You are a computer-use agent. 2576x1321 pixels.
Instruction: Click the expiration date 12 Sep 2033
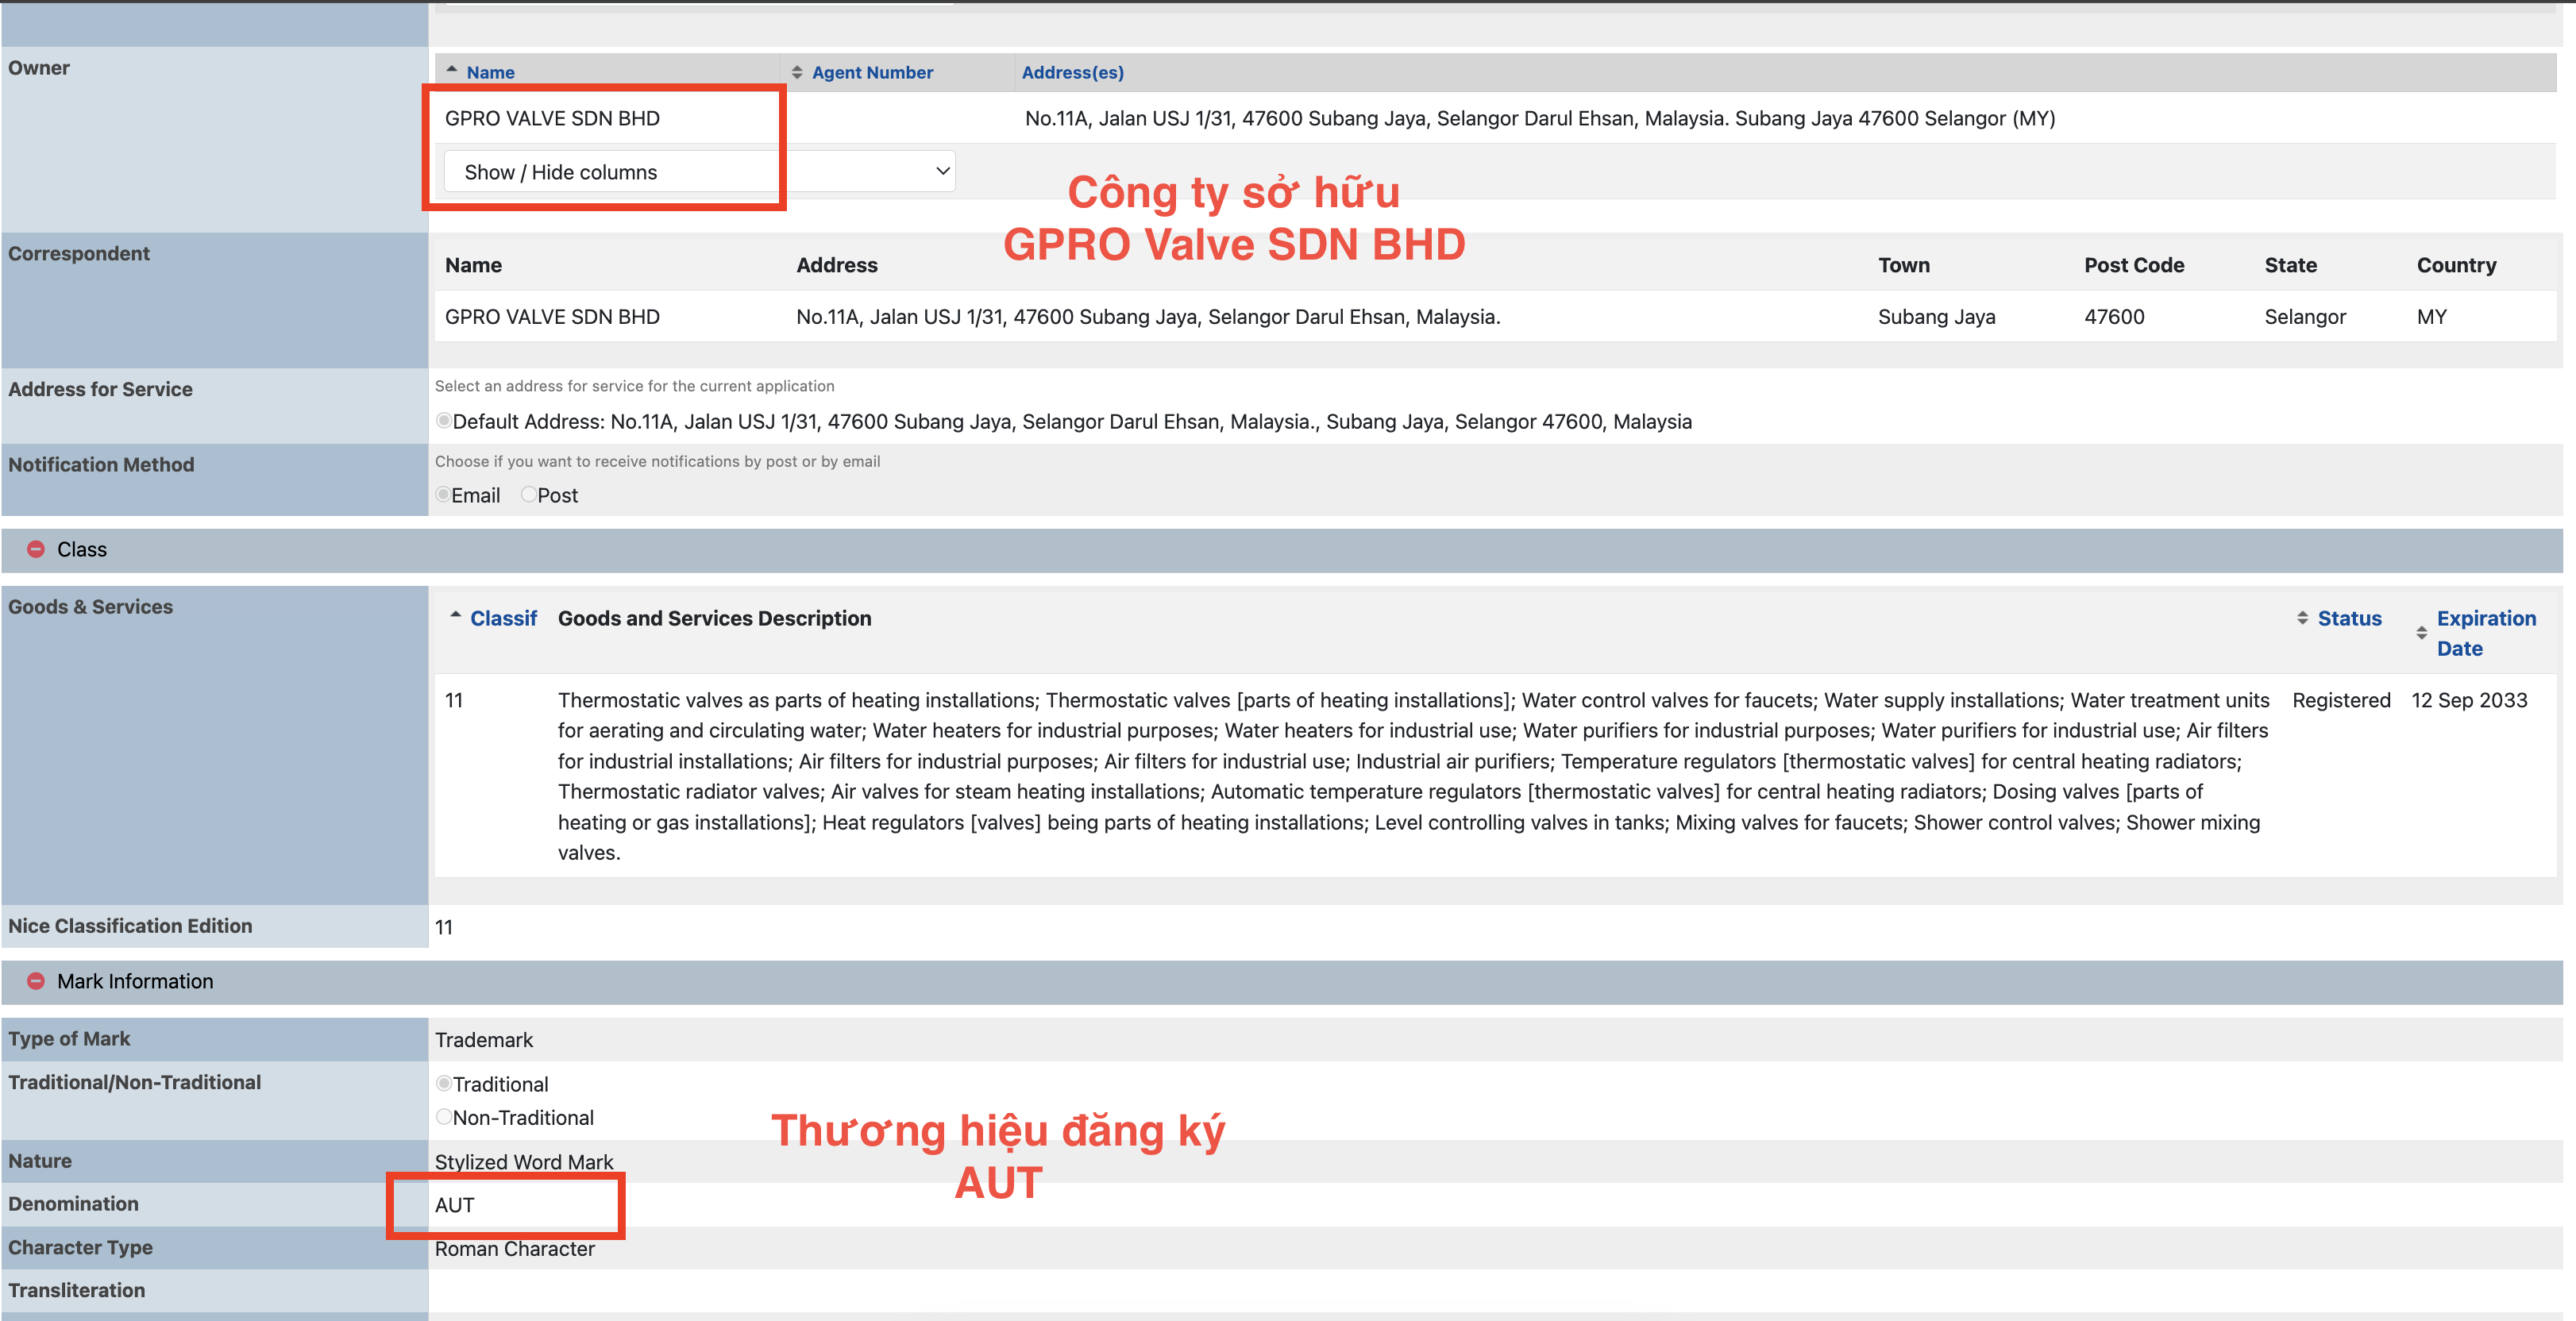pyautogui.click(x=2469, y=700)
